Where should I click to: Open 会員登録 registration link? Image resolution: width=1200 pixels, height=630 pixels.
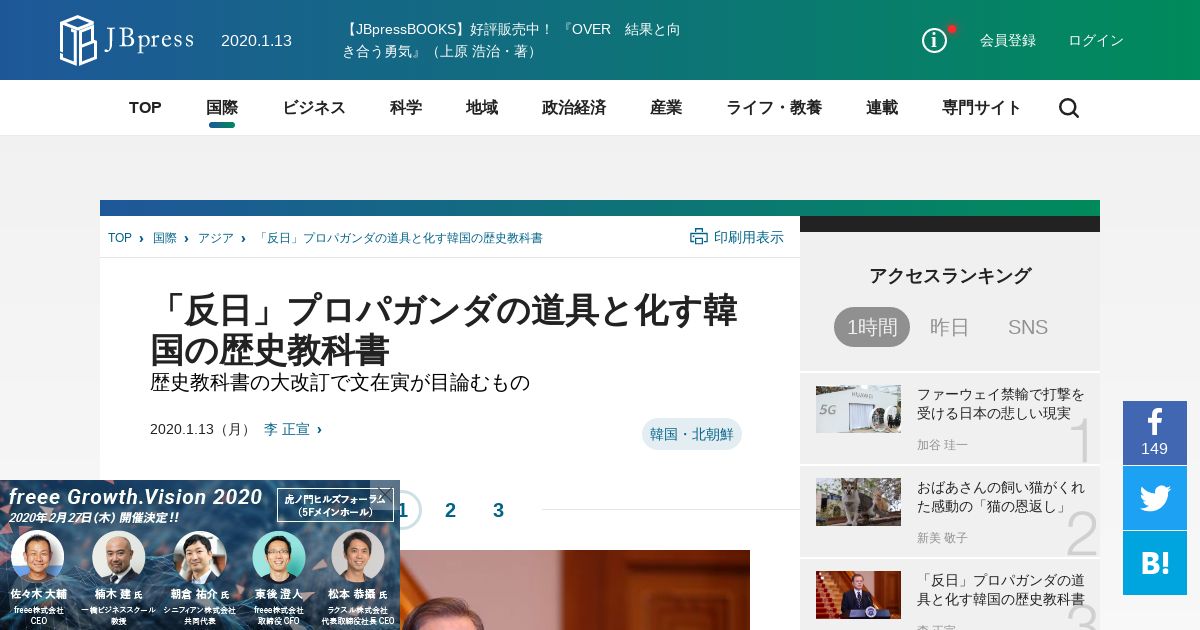point(1008,40)
